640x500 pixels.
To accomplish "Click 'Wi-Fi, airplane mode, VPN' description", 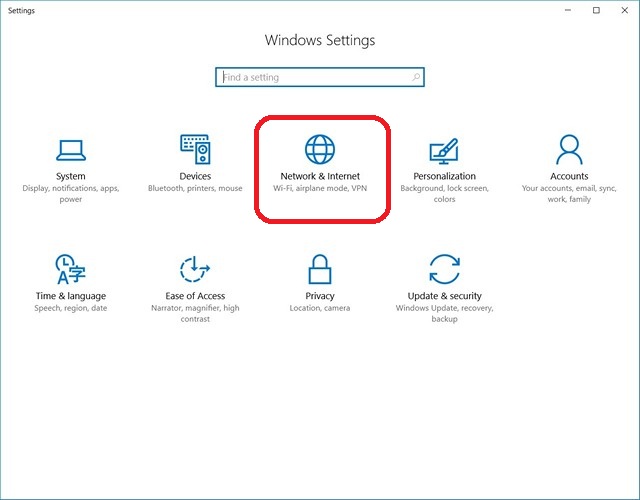I will pos(320,188).
